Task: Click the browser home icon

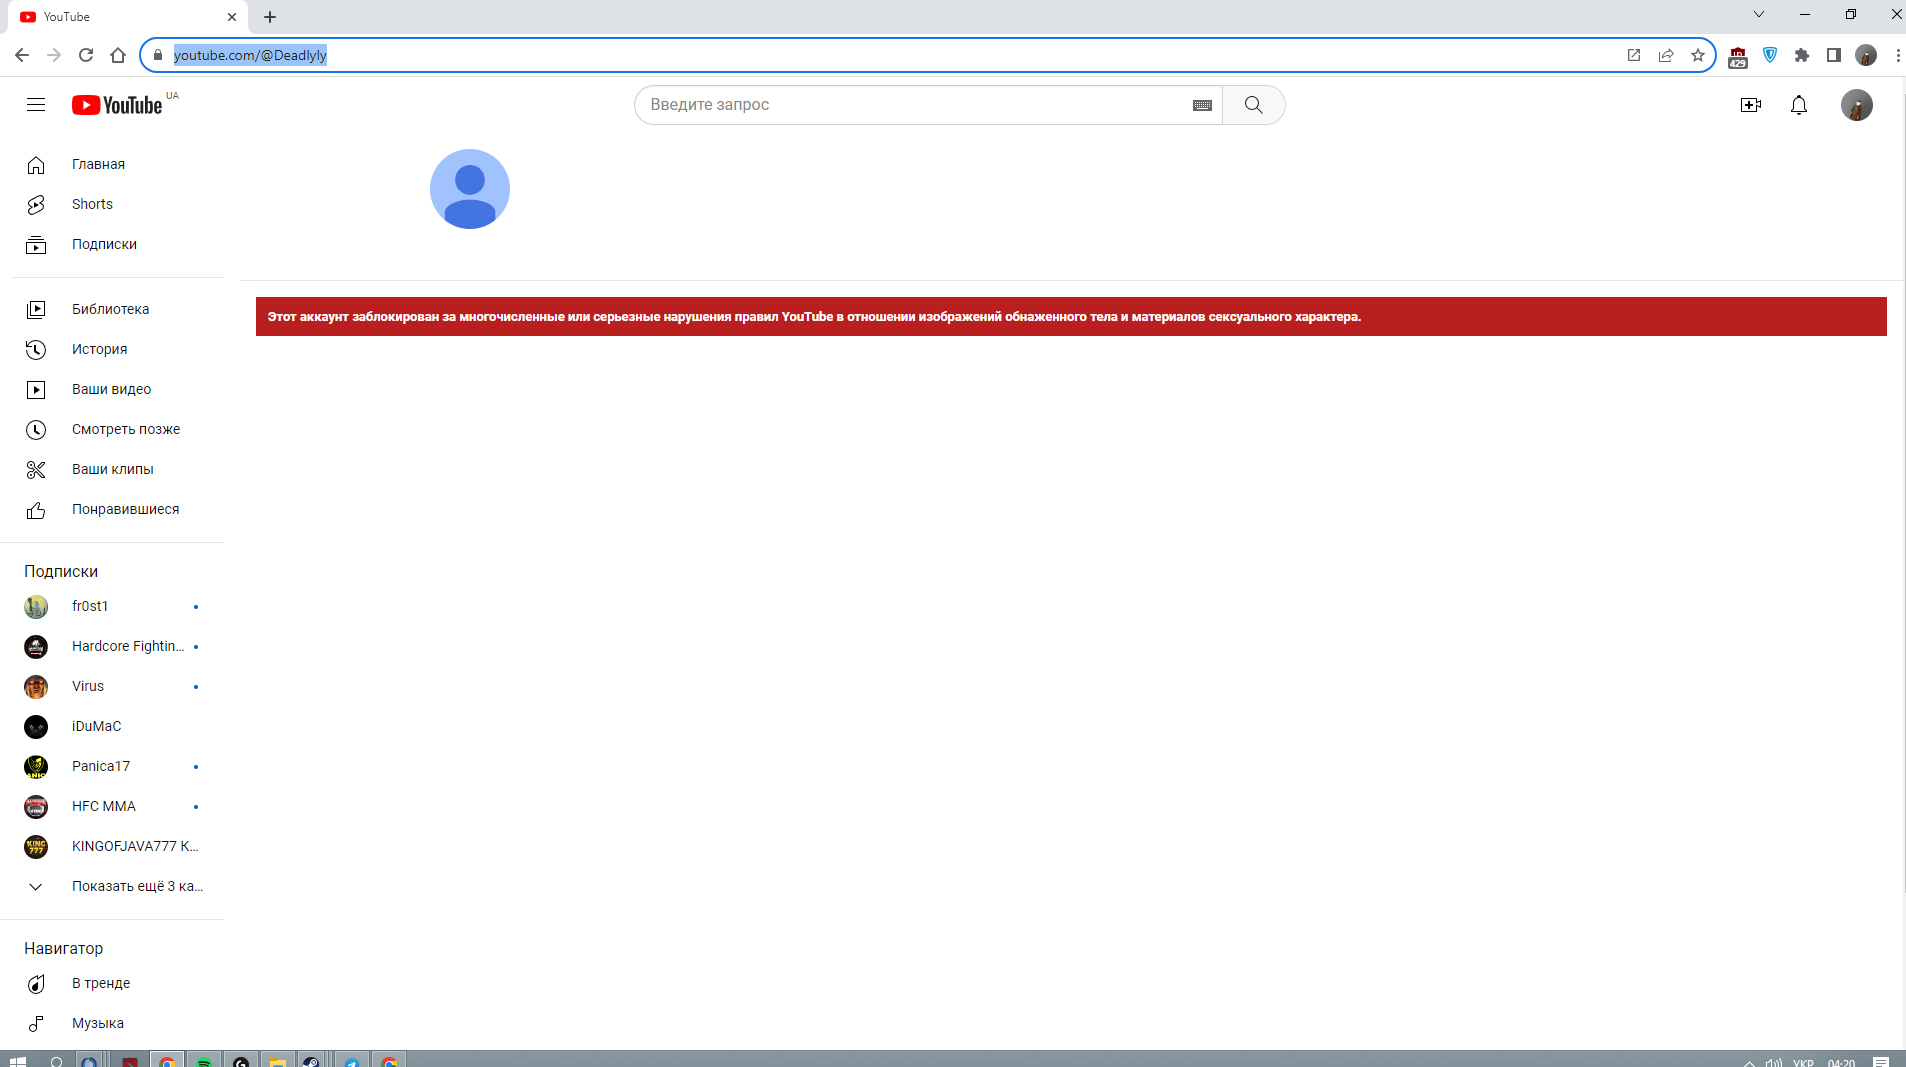Action: (118, 55)
